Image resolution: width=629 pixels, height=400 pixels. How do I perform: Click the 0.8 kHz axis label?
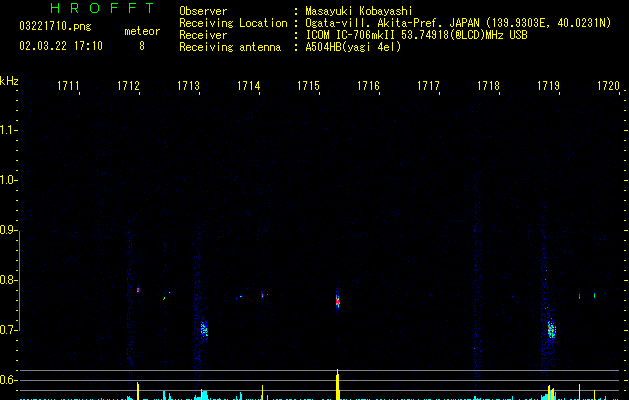pyautogui.click(x=8, y=280)
